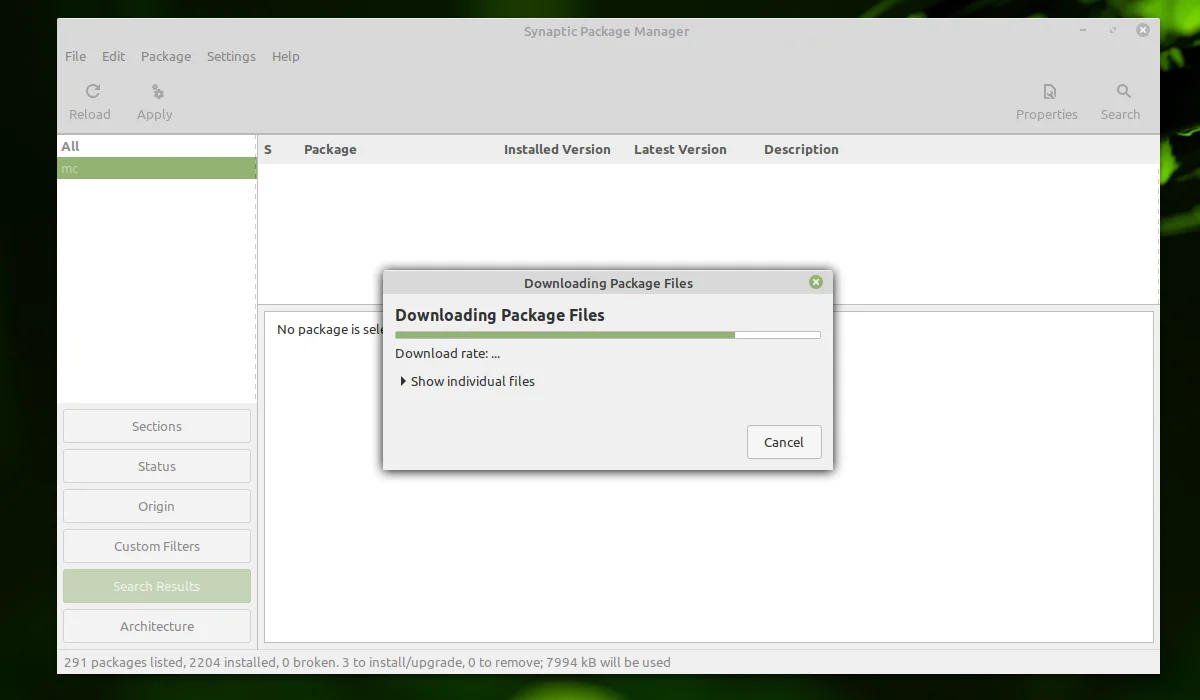This screenshot has width=1200, height=700.
Task: Click the status bar packages summary
Action: pyautogui.click(x=367, y=662)
